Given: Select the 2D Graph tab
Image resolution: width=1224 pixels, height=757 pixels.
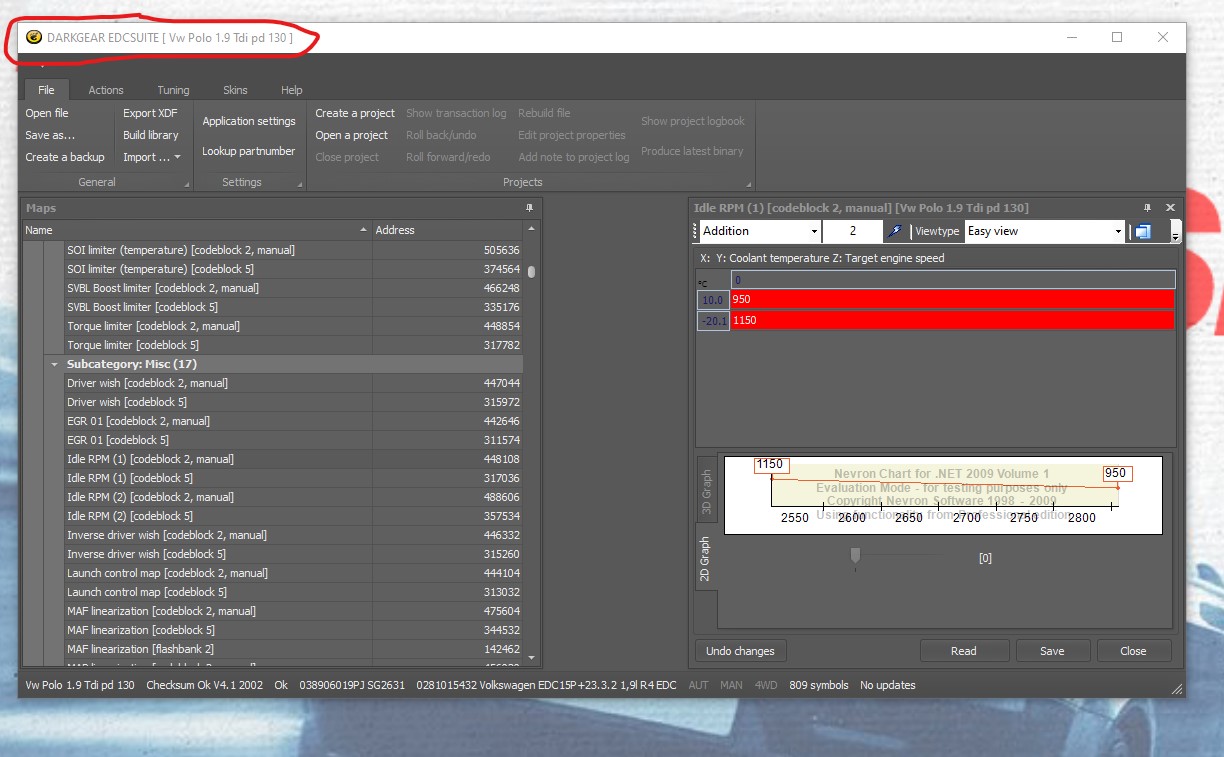Looking at the screenshot, I should (x=706, y=559).
